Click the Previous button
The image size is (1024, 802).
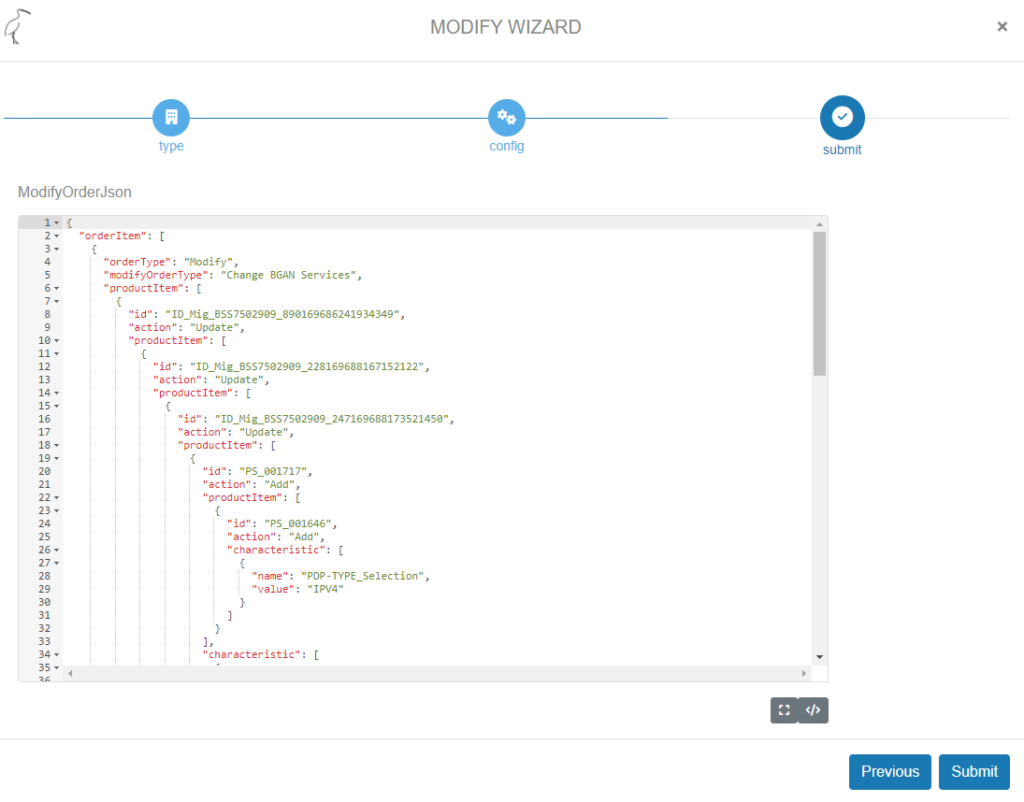coord(889,772)
